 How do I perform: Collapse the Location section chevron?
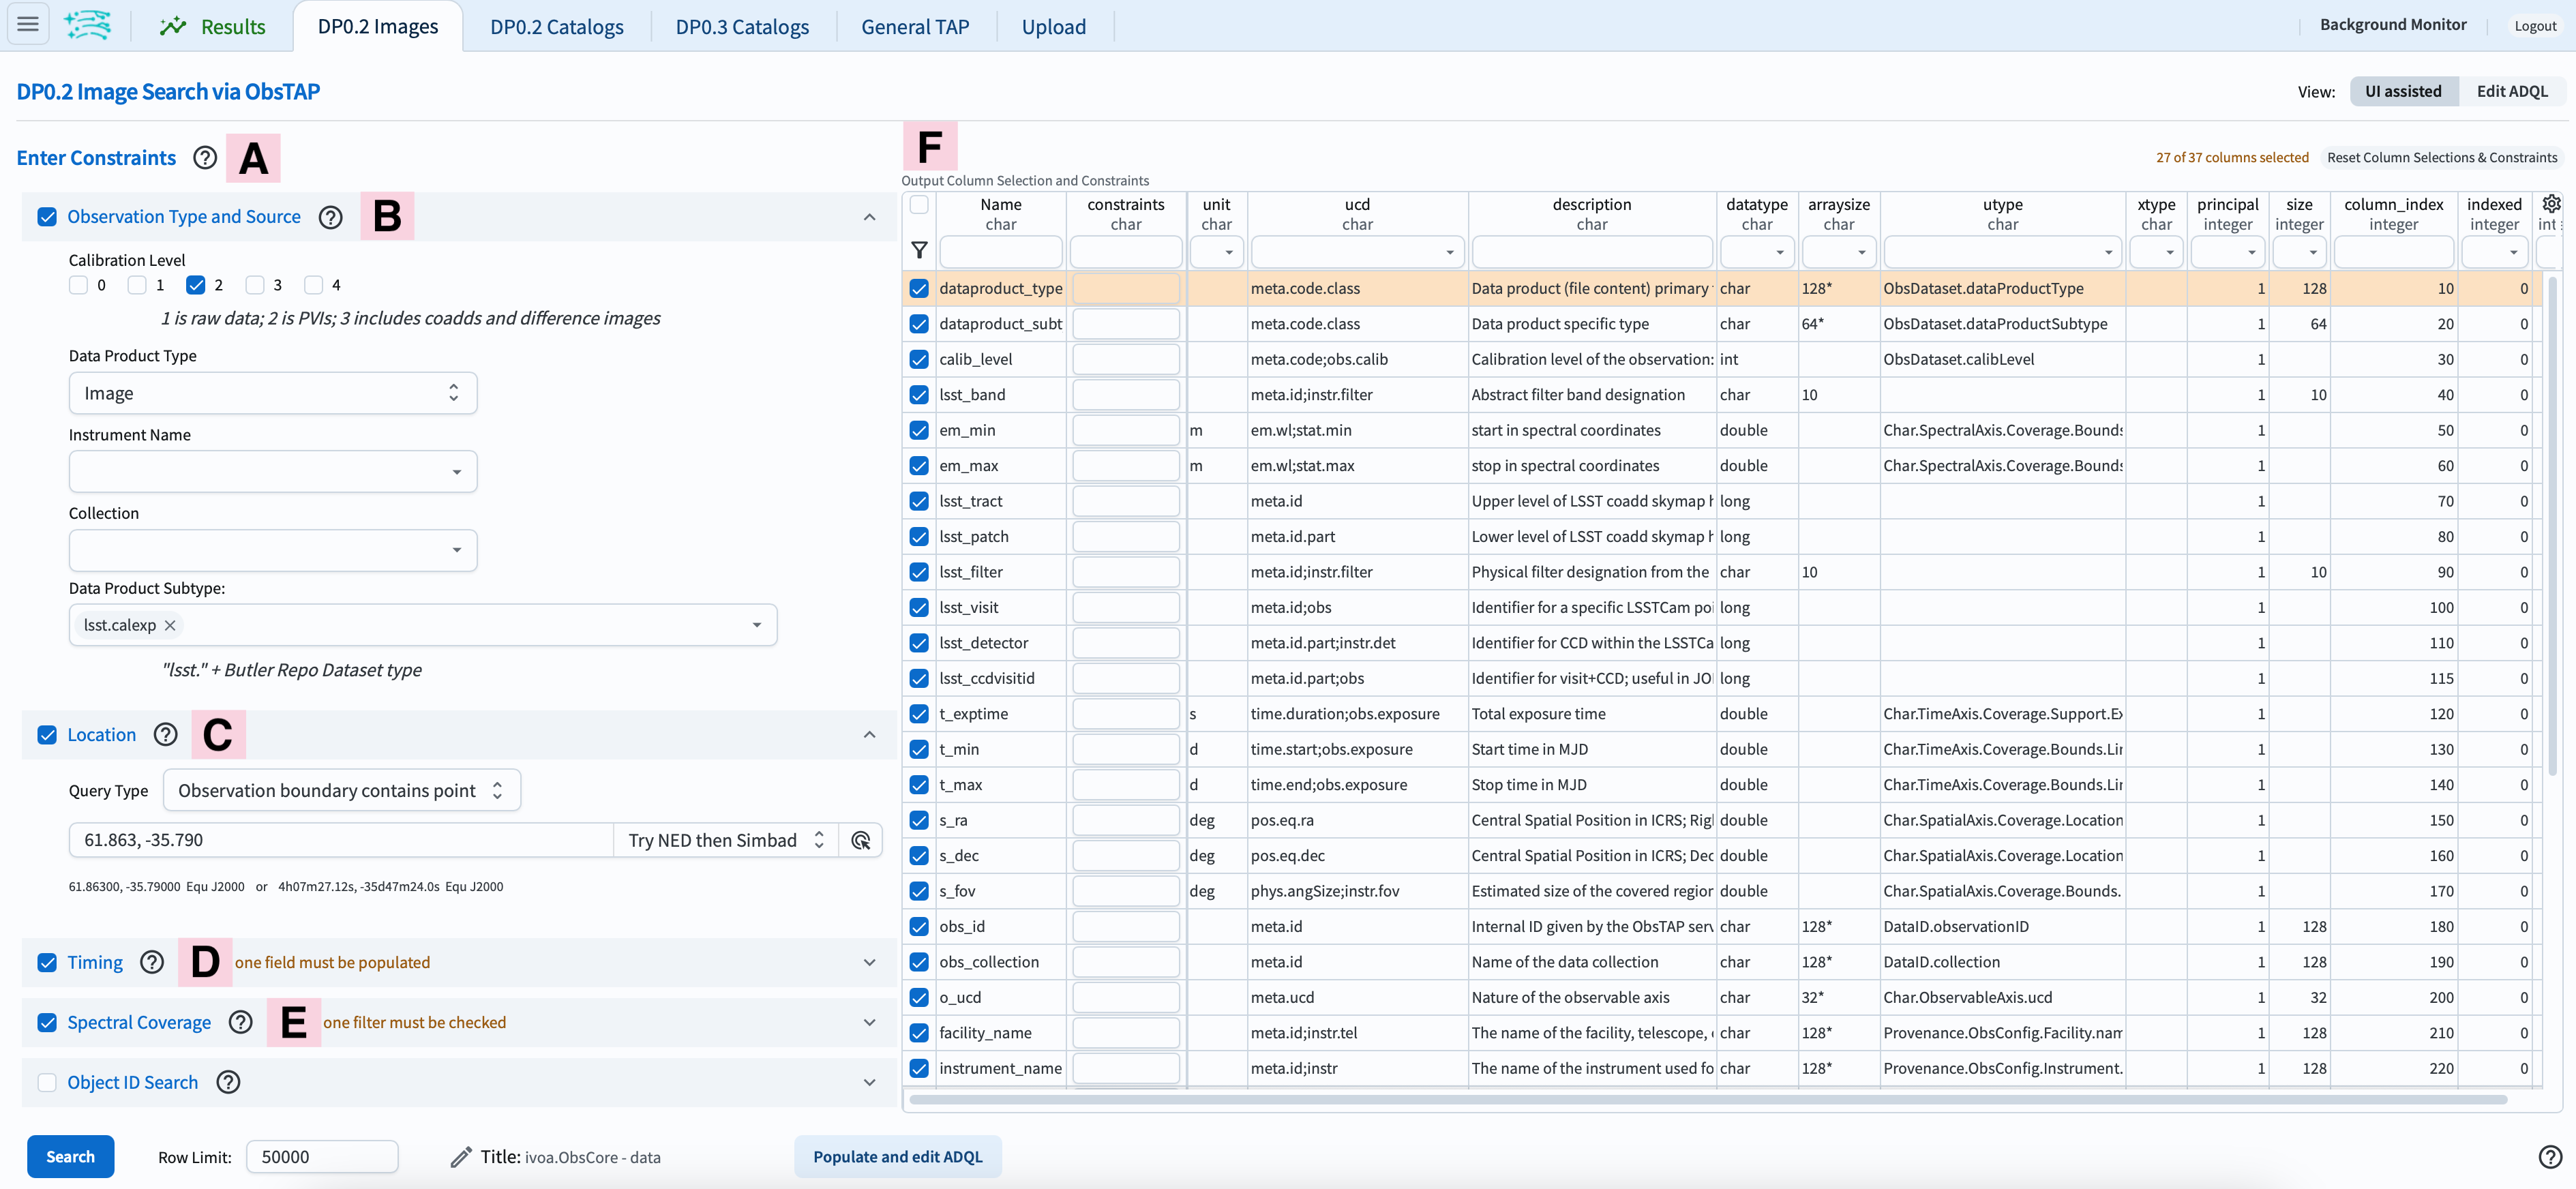click(x=869, y=735)
